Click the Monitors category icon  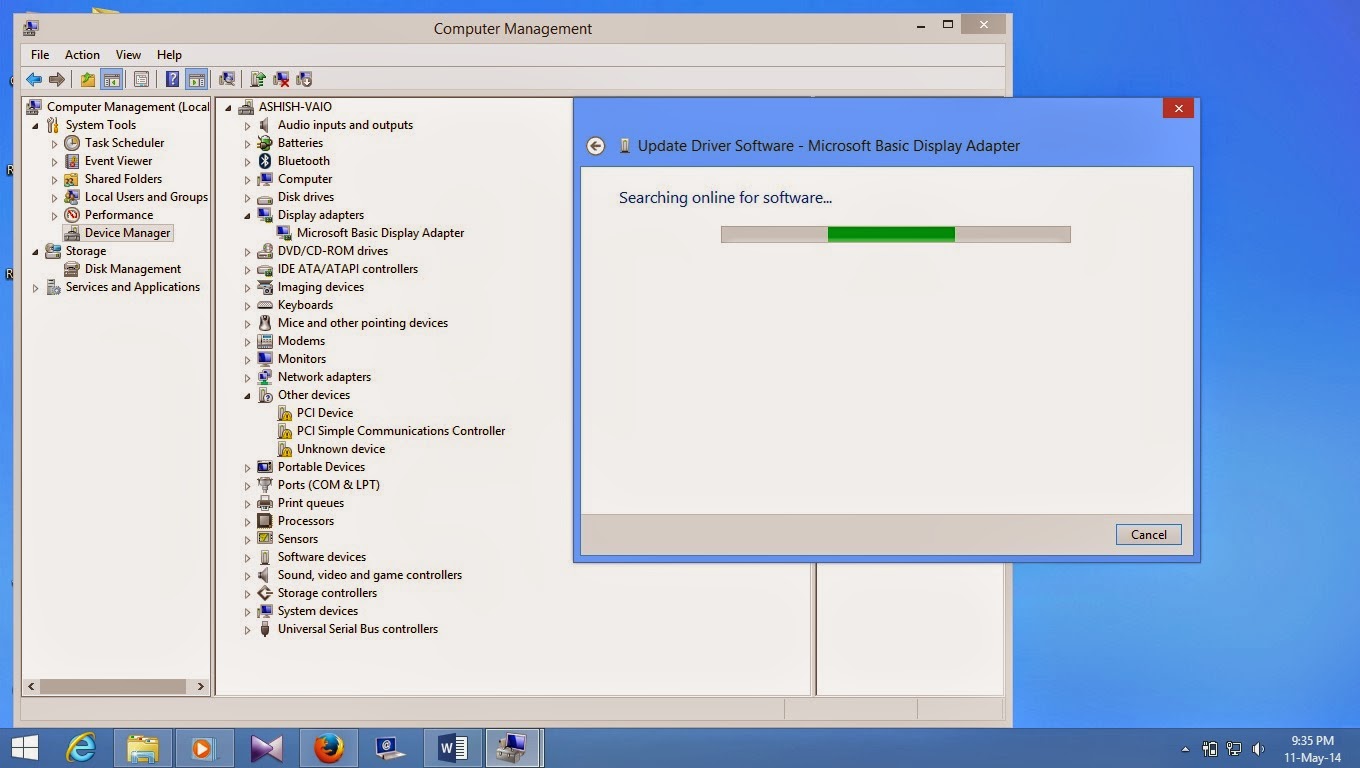265,359
